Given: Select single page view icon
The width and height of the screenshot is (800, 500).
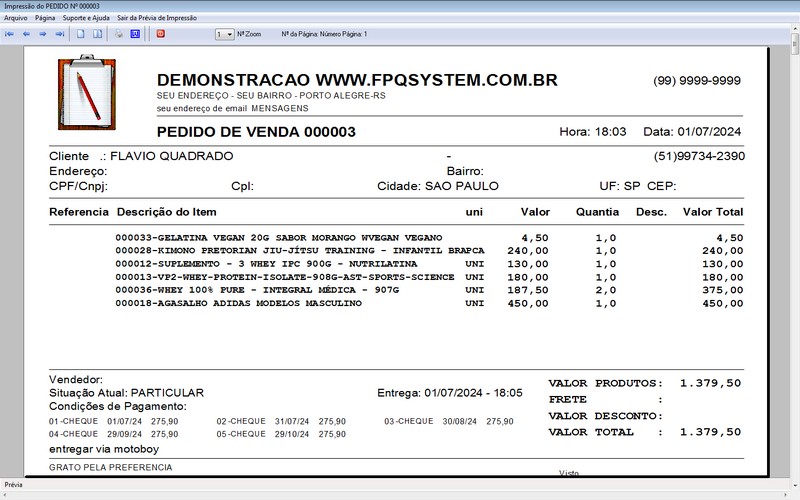Looking at the screenshot, I should (x=81, y=34).
